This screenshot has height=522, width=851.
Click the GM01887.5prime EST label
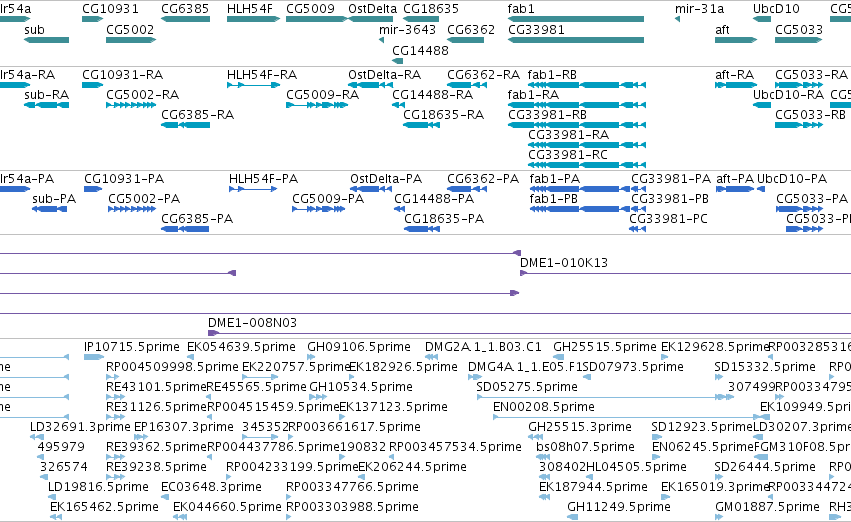pos(767,507)
